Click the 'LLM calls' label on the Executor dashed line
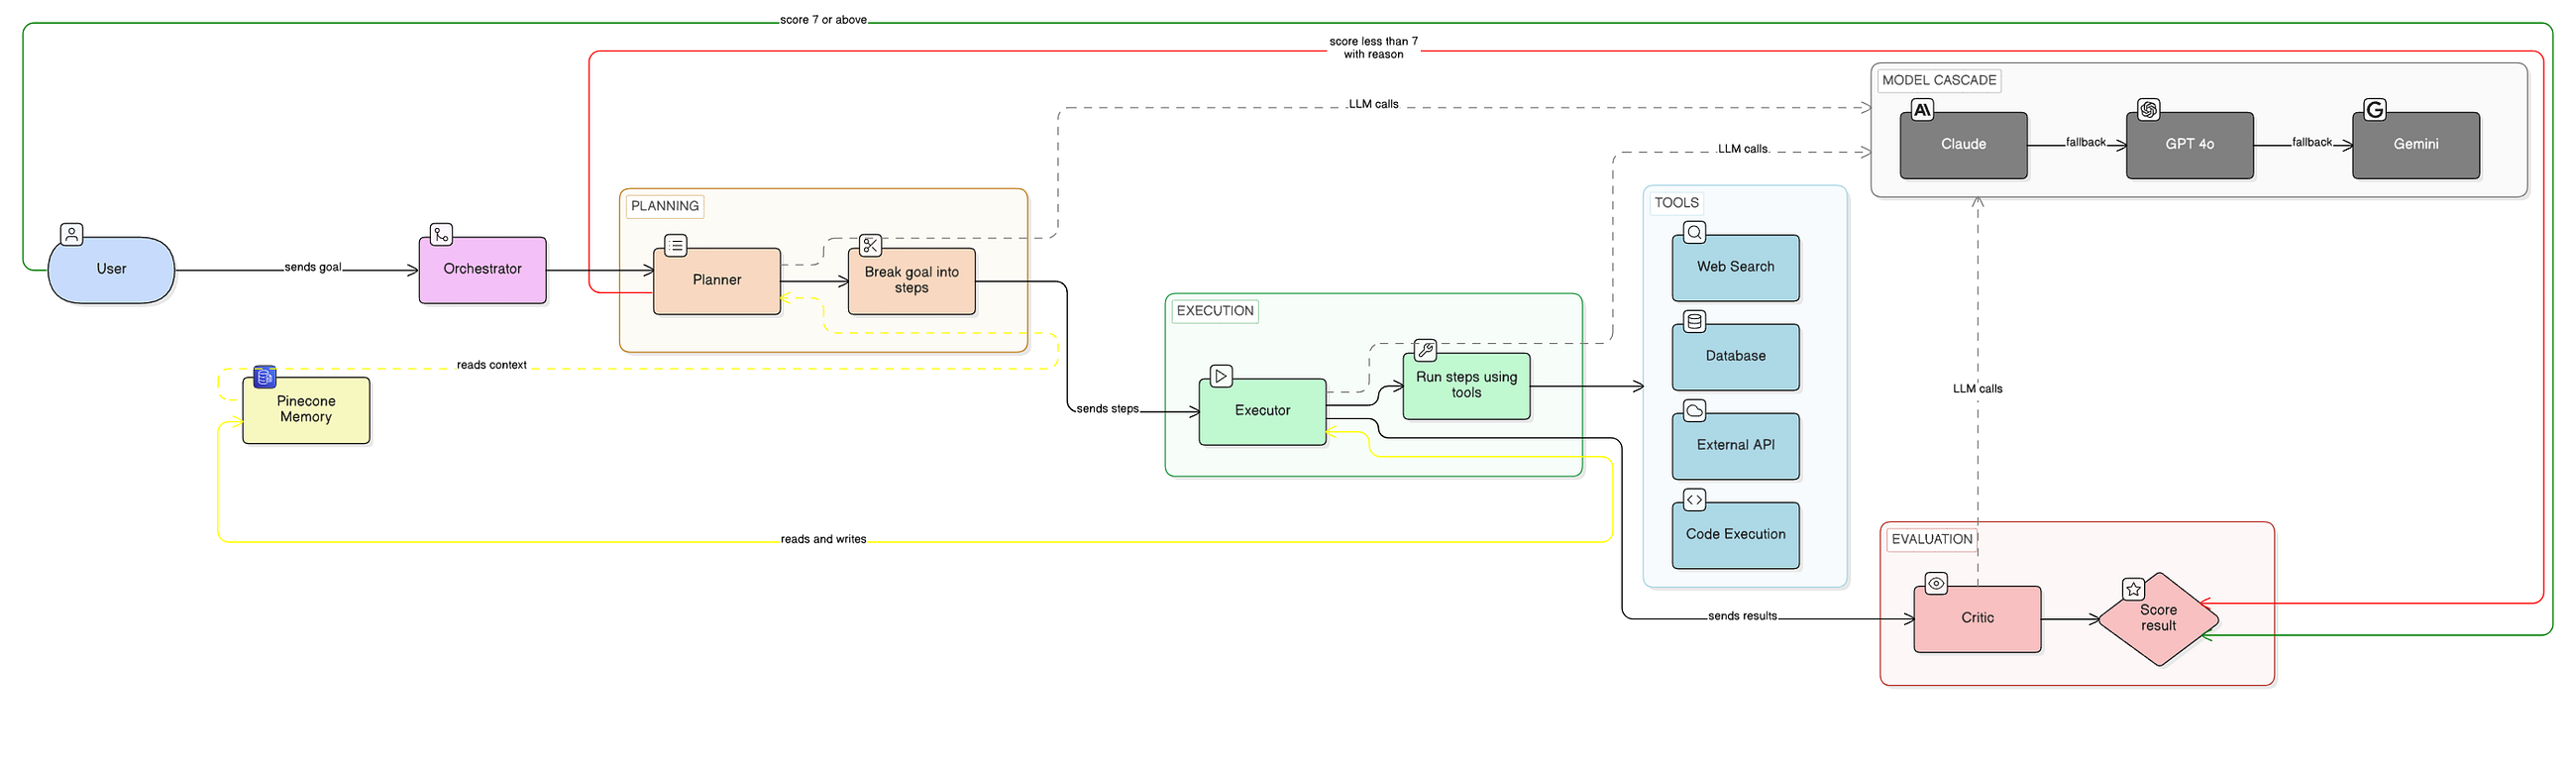 (x=1743, y=149)
